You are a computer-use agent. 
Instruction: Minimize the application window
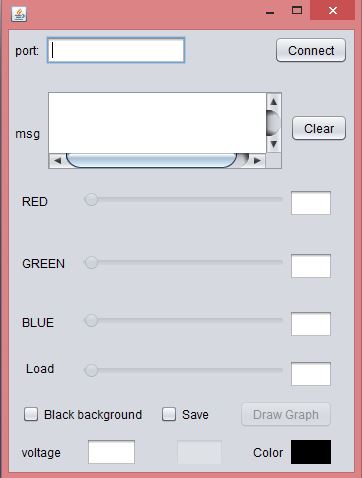[270, 12]
